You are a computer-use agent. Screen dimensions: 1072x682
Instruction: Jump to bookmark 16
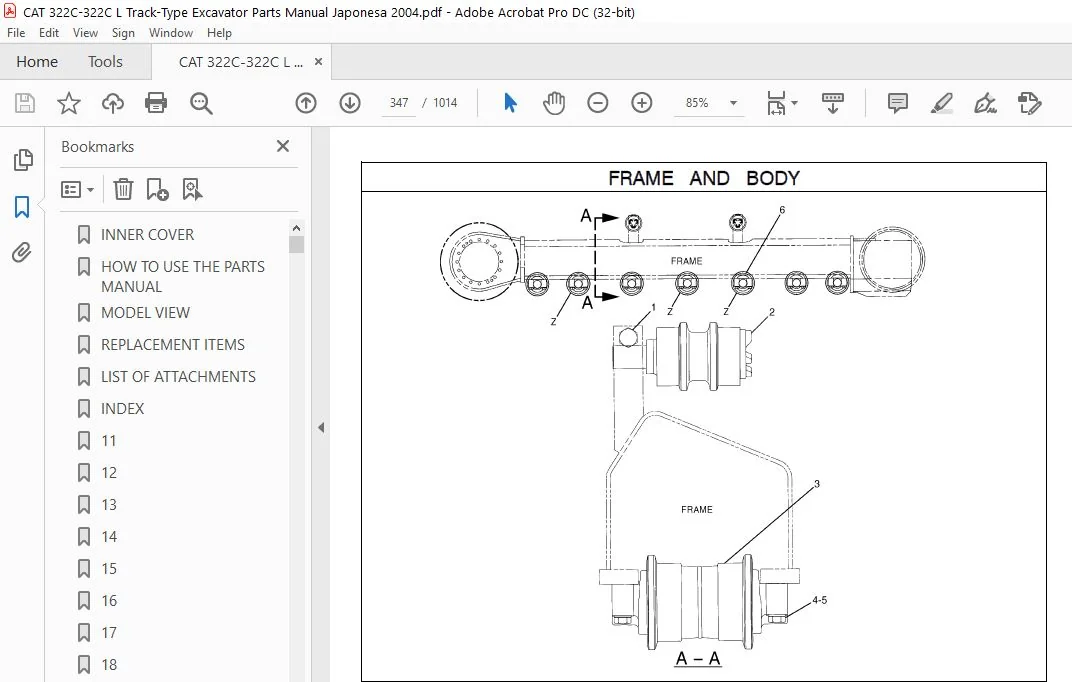(109, 601)
